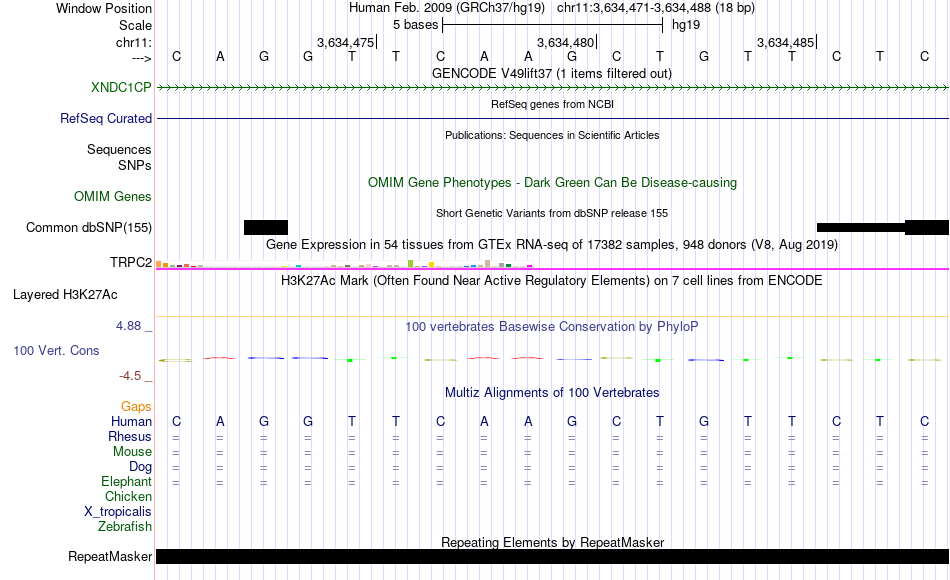The image size is (950, 580).
Task: Open the Layered H3K27Ac track label
Action: (65, 295)
